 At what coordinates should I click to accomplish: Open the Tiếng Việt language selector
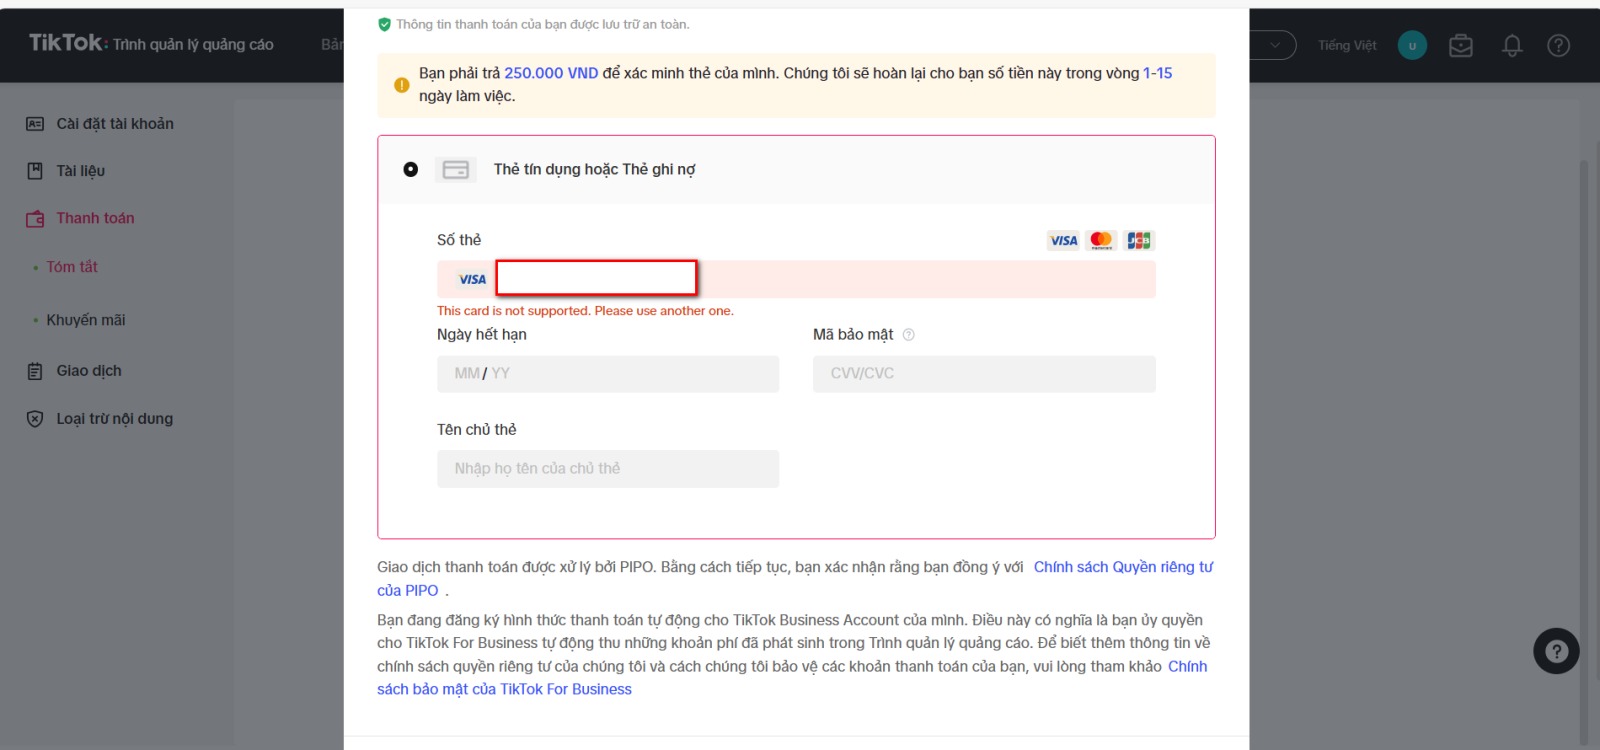coord(1346,45)
